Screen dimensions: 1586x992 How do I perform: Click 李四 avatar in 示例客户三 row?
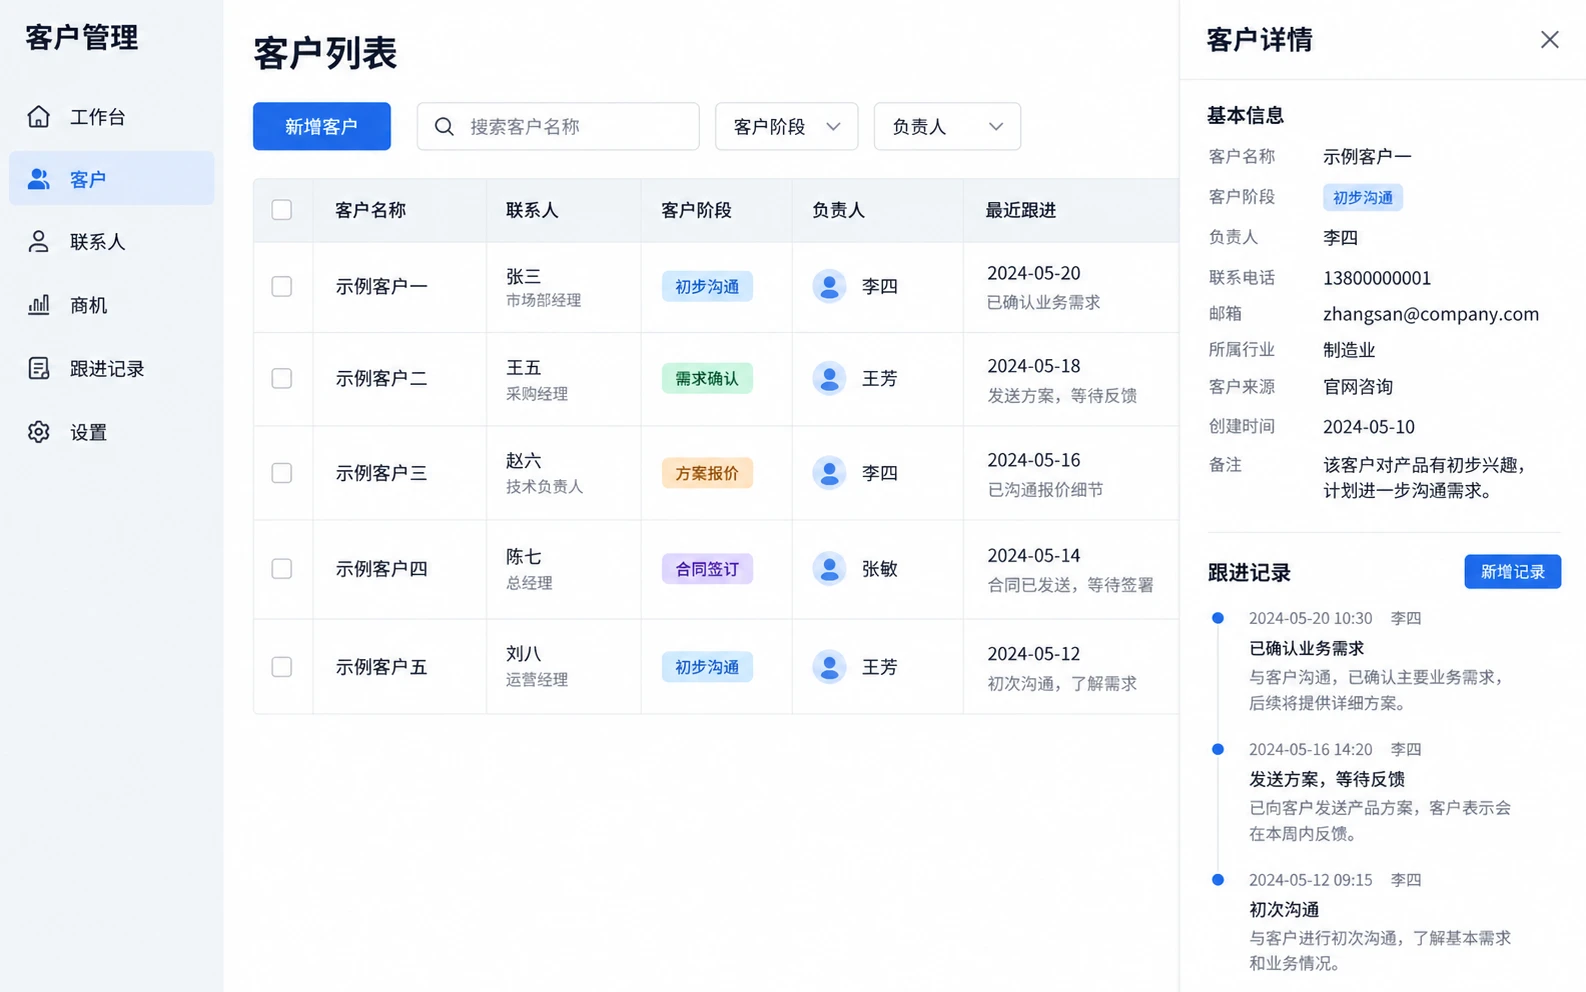tap(829, 473)
